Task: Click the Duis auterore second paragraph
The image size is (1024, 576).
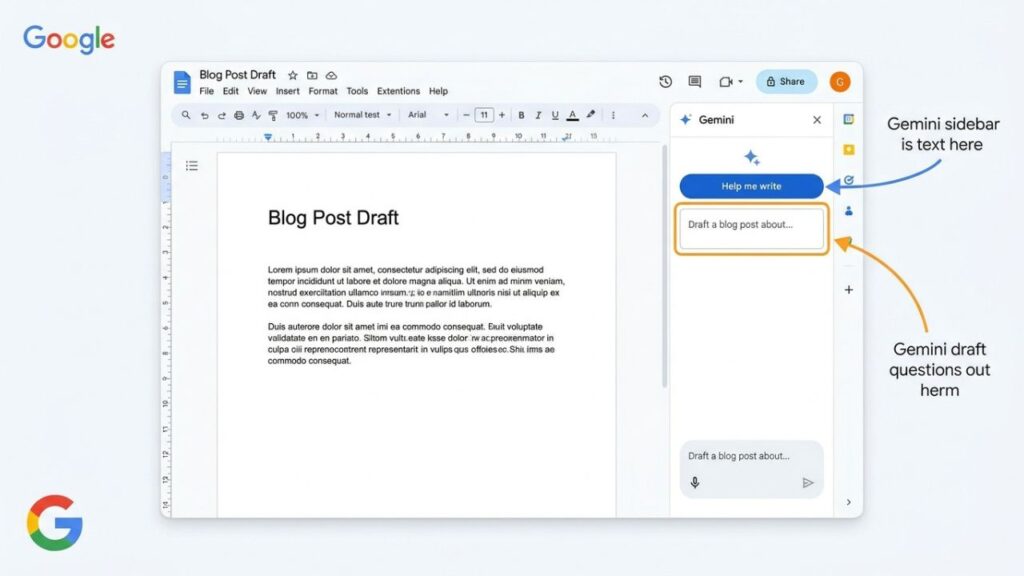Action: pos(411,344)
